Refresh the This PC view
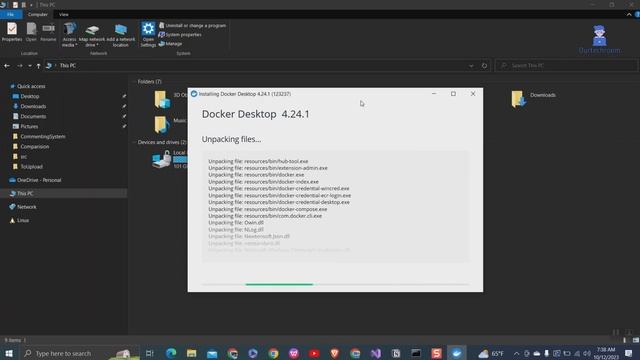The width and height of the screenshot is (640, 360). point(484,66)
